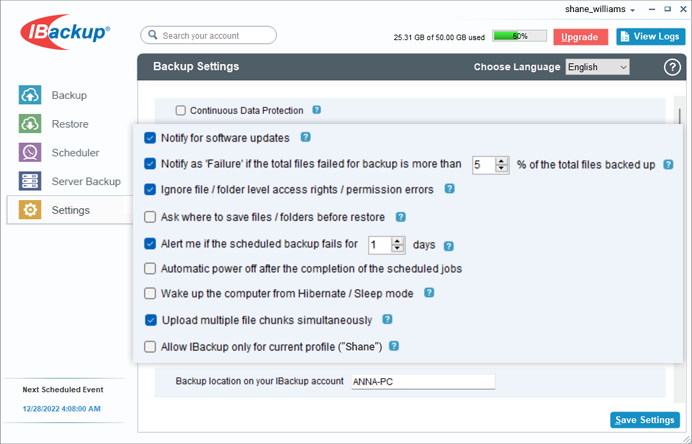Uncheck Ignore file / folder permission errors
Image resolution: width=692 pixels, height=444 pixels.
150,190
